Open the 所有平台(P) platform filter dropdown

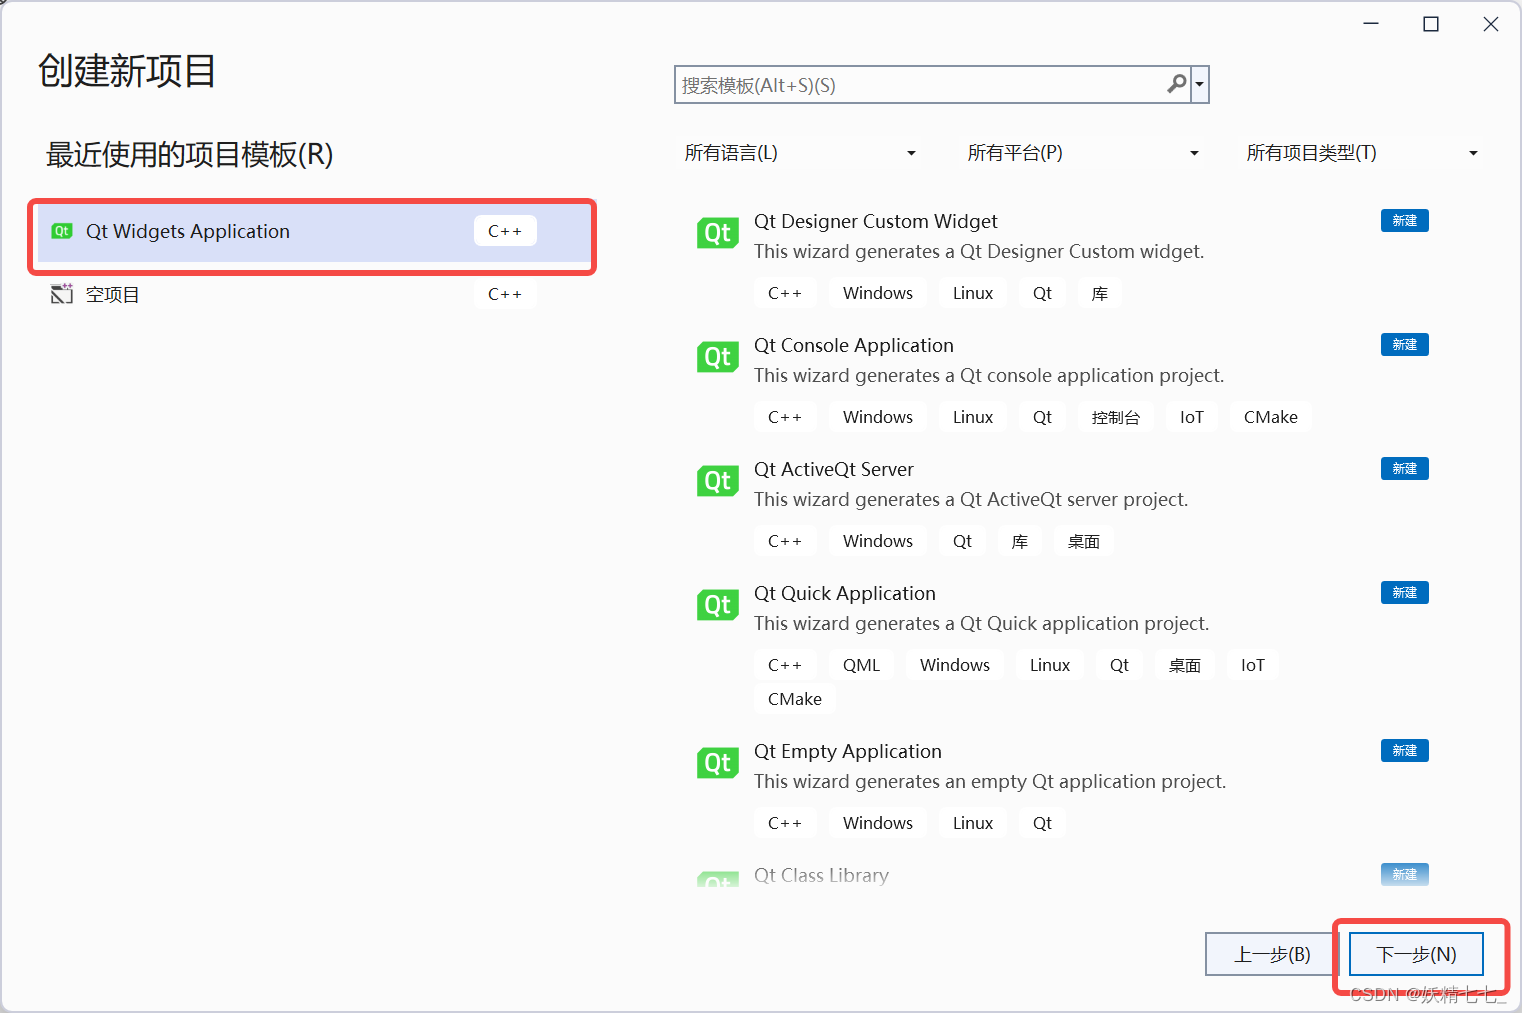tap(1083, 153)
